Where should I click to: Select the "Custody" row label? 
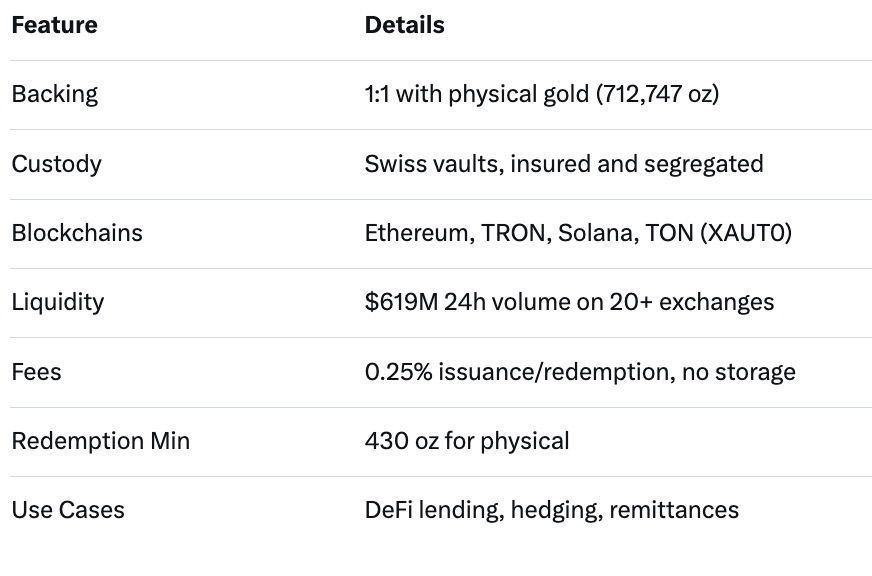[x=56, y=163]
